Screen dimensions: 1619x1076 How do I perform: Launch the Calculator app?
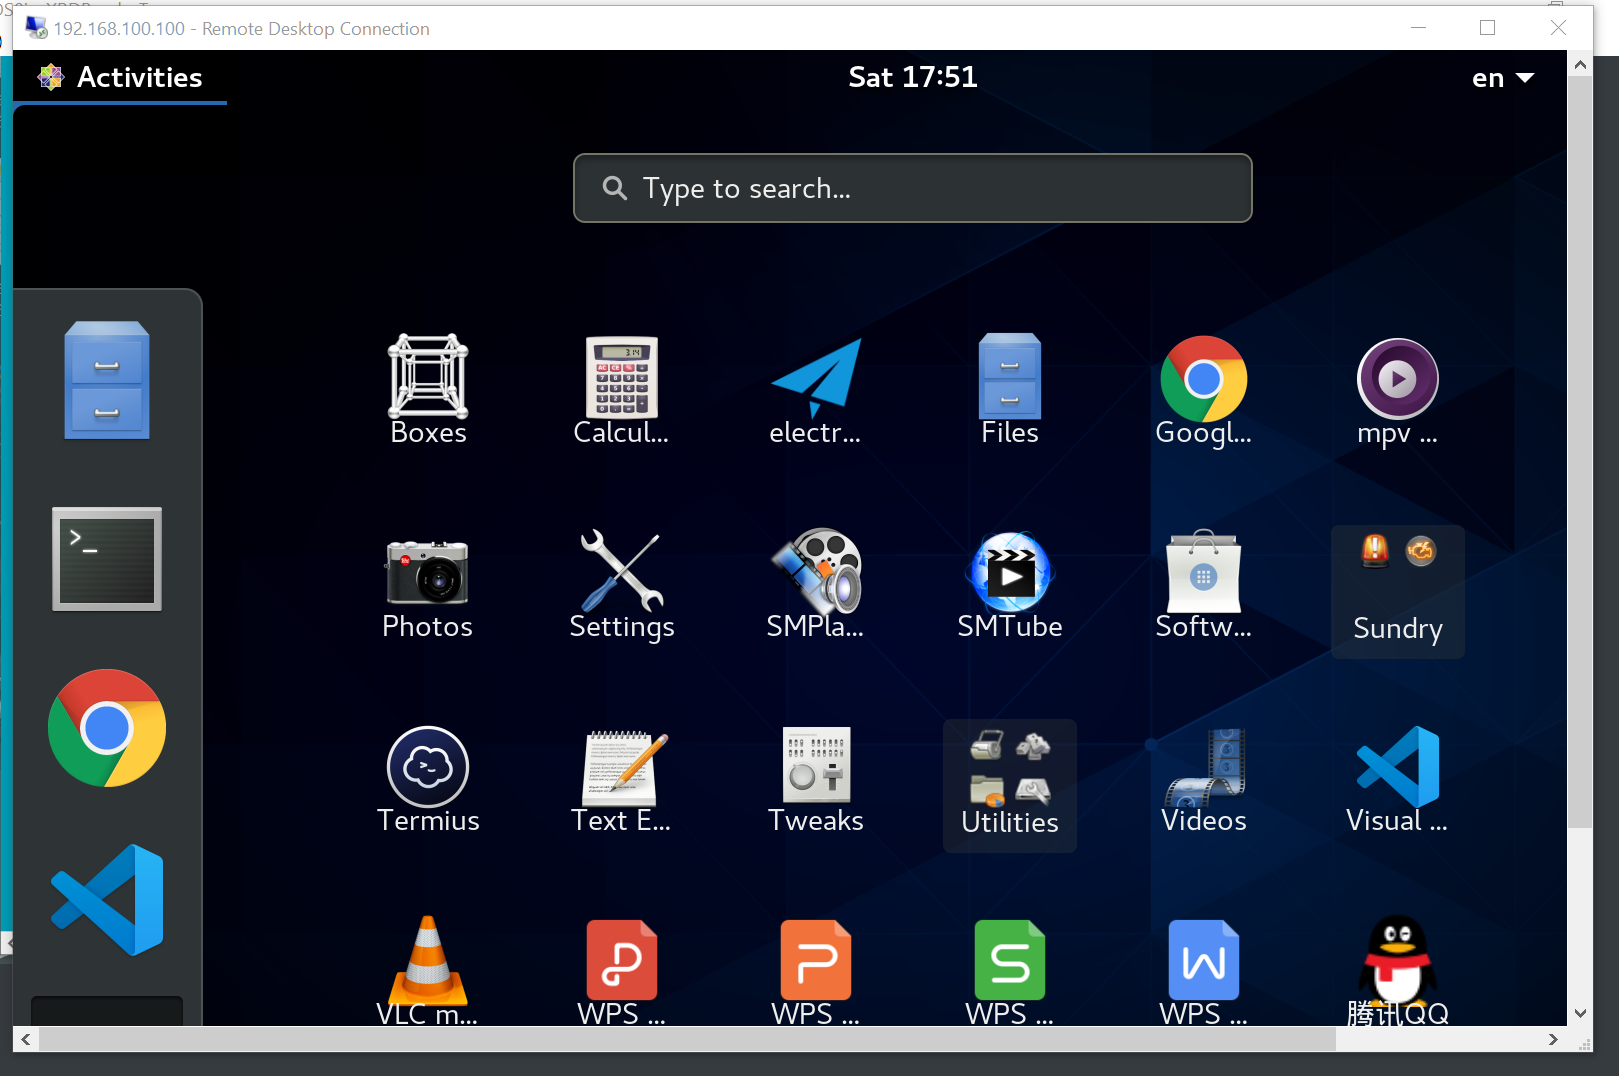point(621,390)
